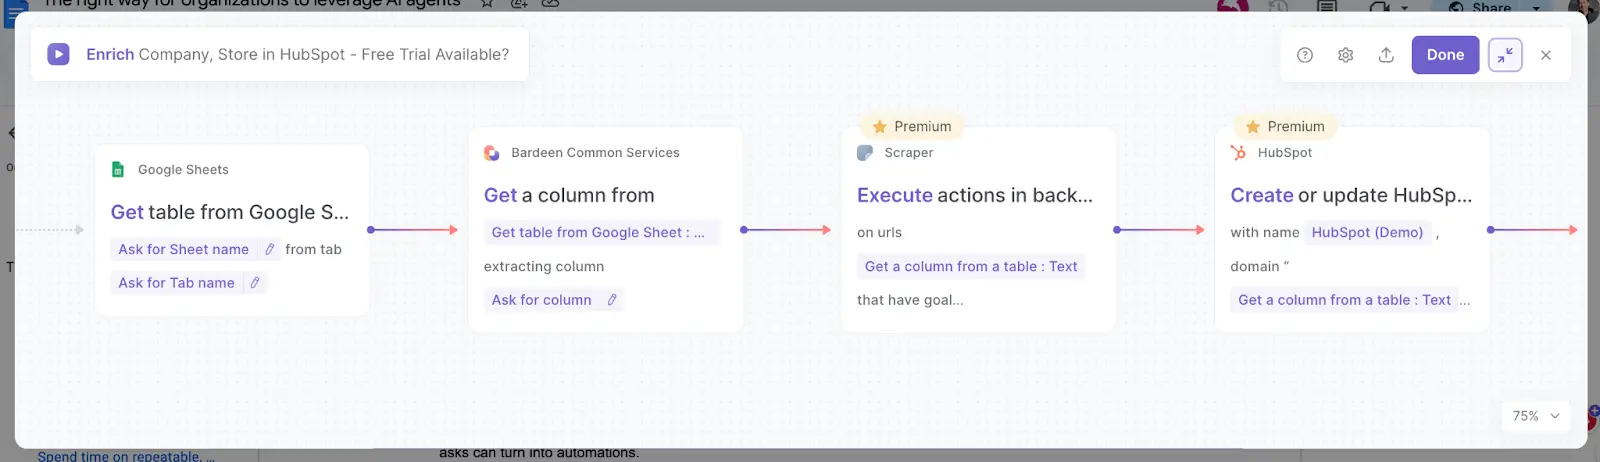
Task: Open the settings gear icon
Action: coord(1346,55)
